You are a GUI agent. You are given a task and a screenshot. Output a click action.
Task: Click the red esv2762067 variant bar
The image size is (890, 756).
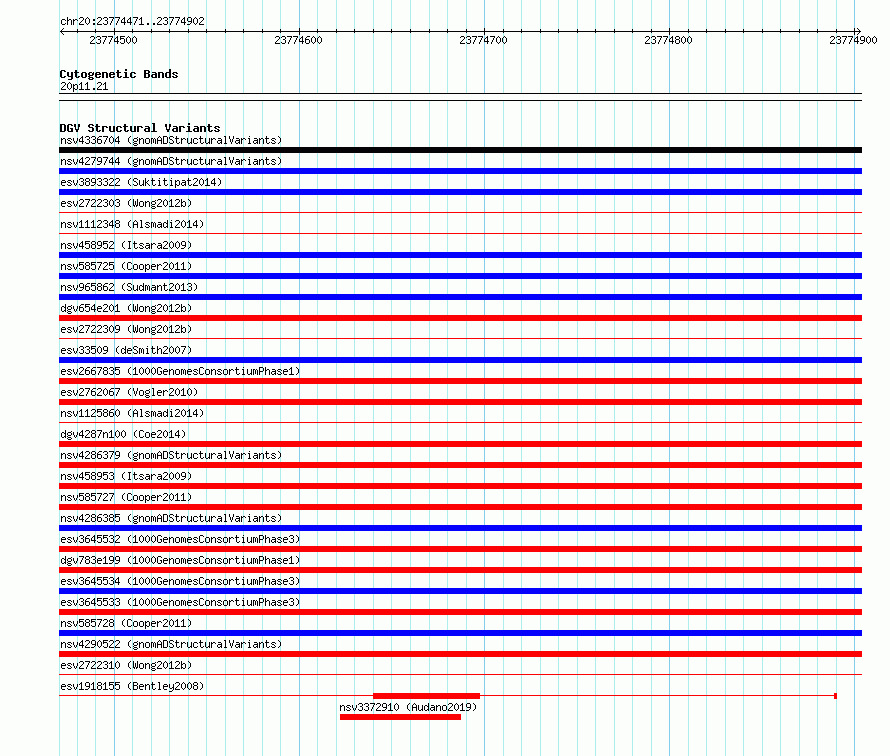pos(460,402)
